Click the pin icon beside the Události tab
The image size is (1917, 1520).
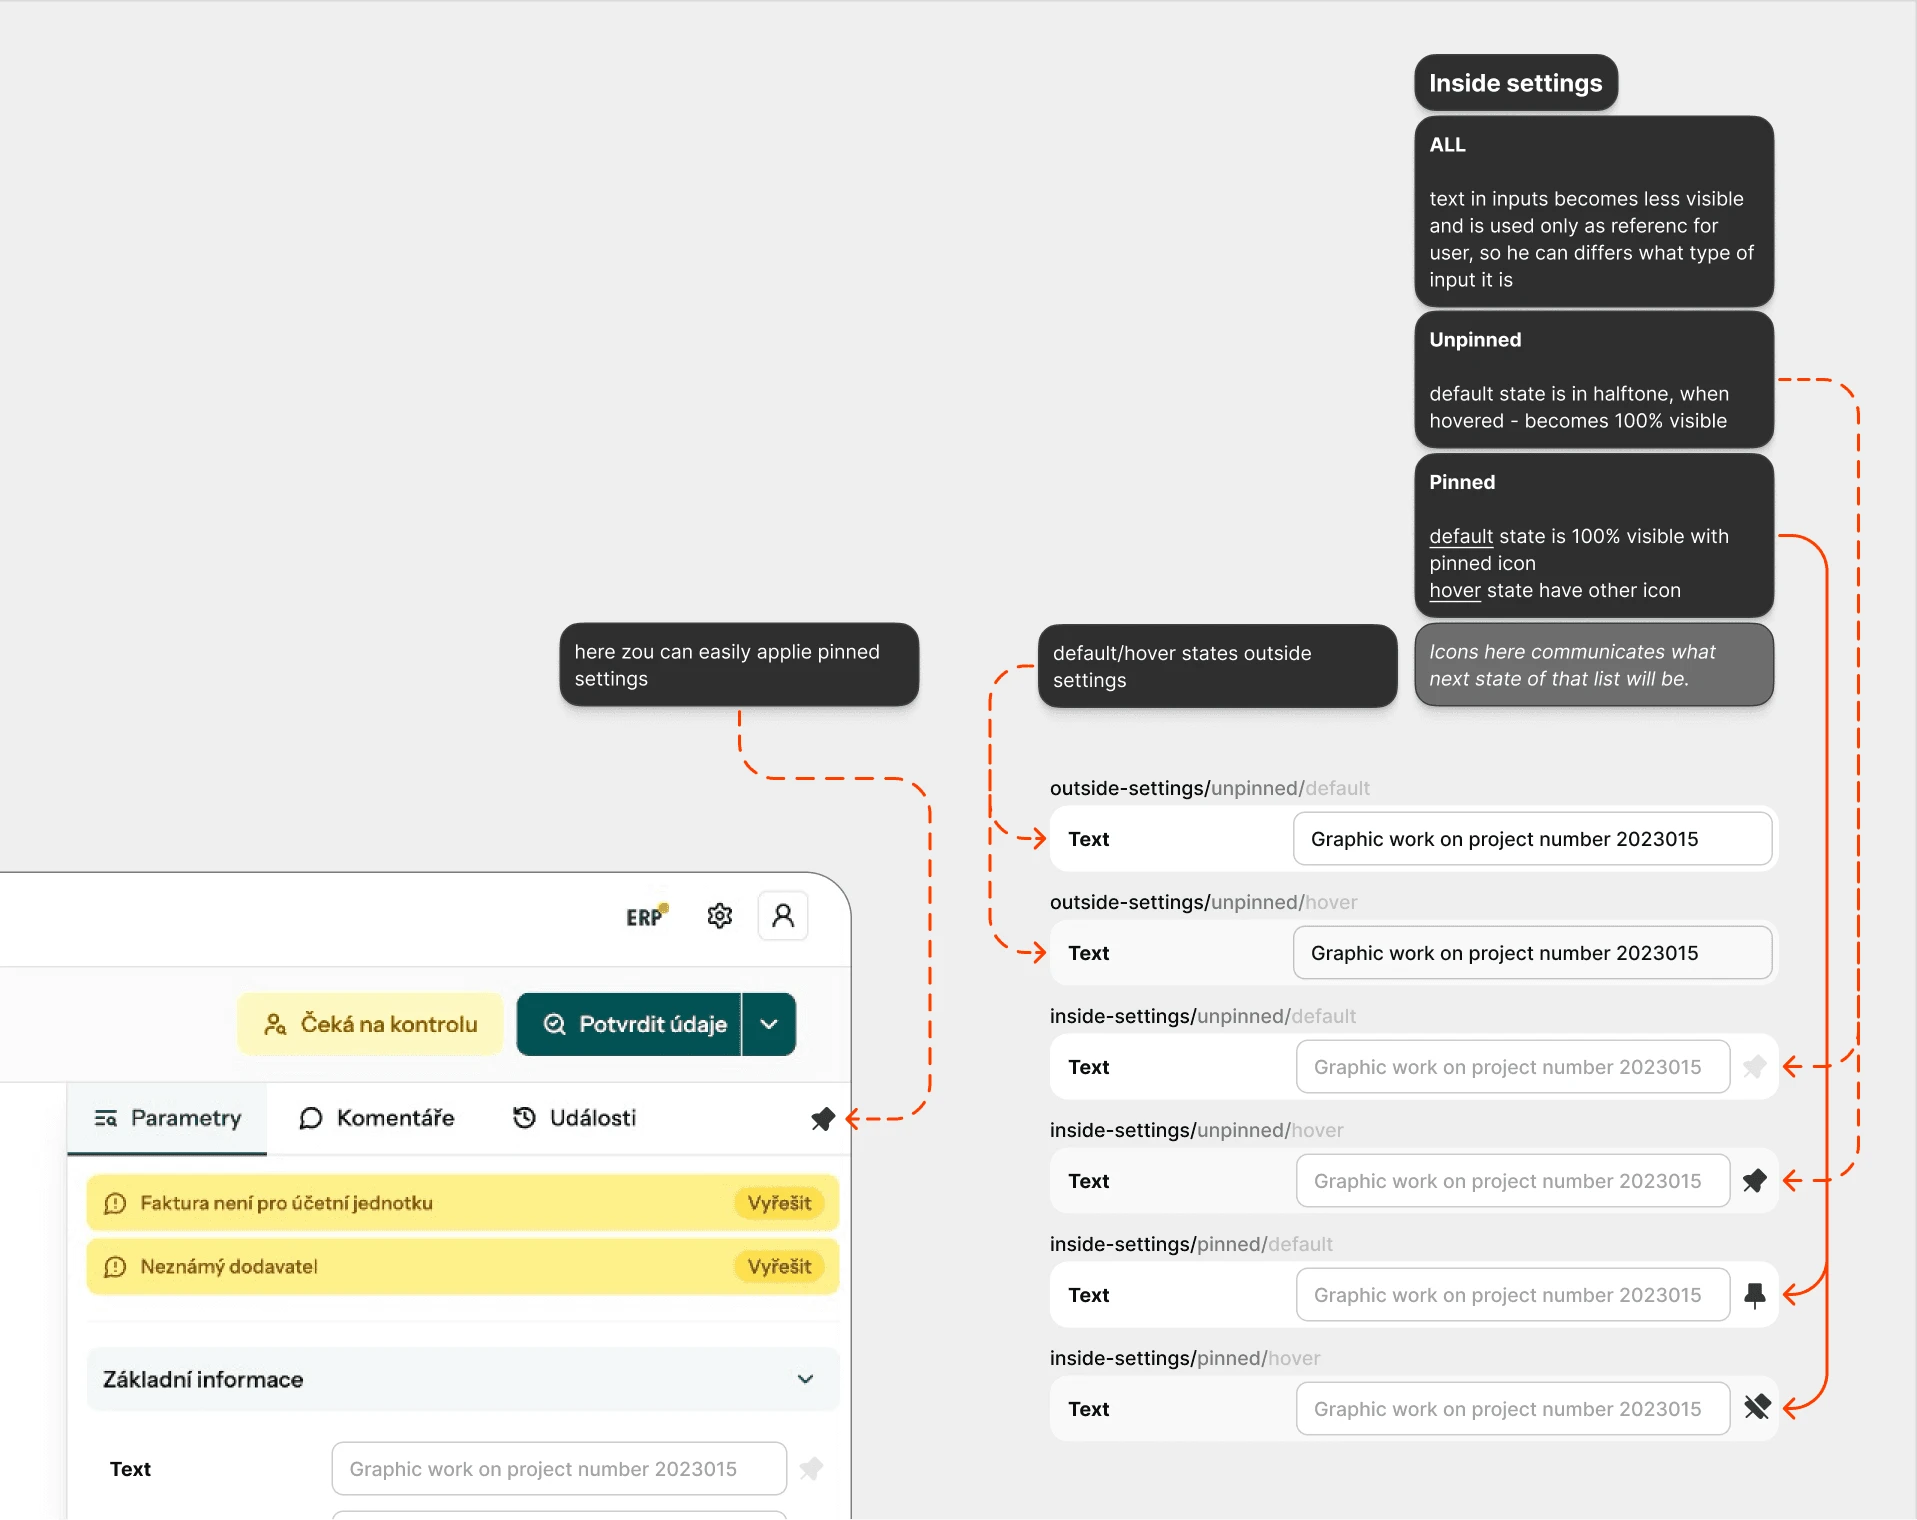tap(822, 1119)
